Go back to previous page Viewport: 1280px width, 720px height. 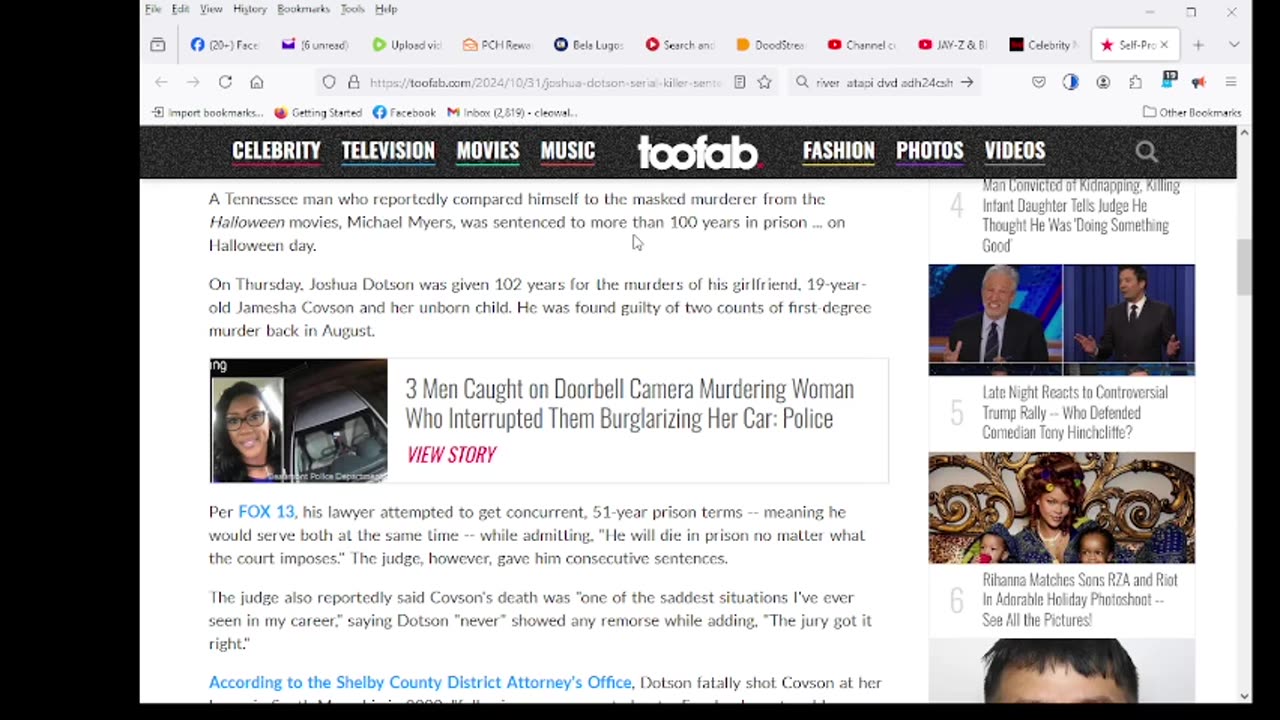coord(161,82)
